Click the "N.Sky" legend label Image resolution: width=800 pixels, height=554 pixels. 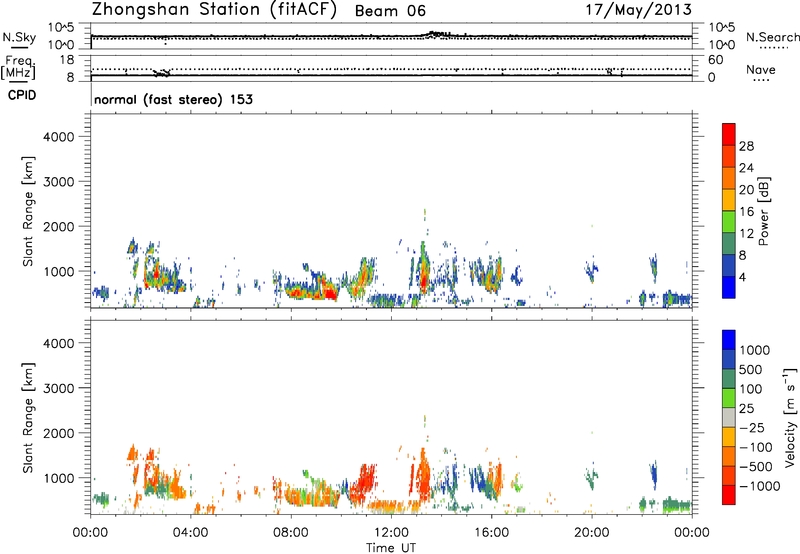(x=19, y=37)
